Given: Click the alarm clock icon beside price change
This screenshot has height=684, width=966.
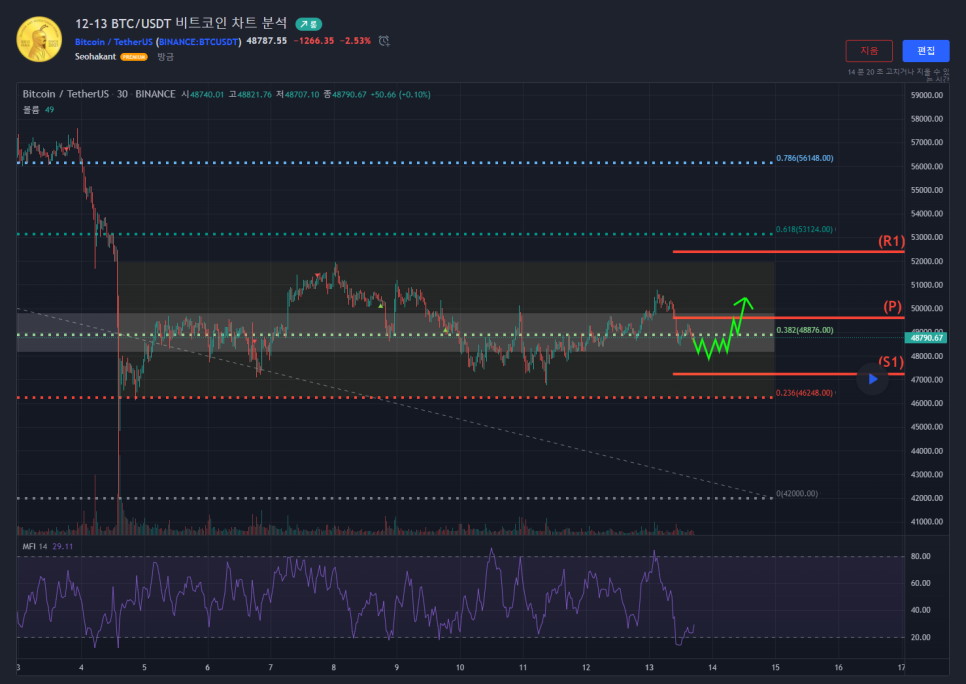Looking at the screenshot, I should (384, 41).
